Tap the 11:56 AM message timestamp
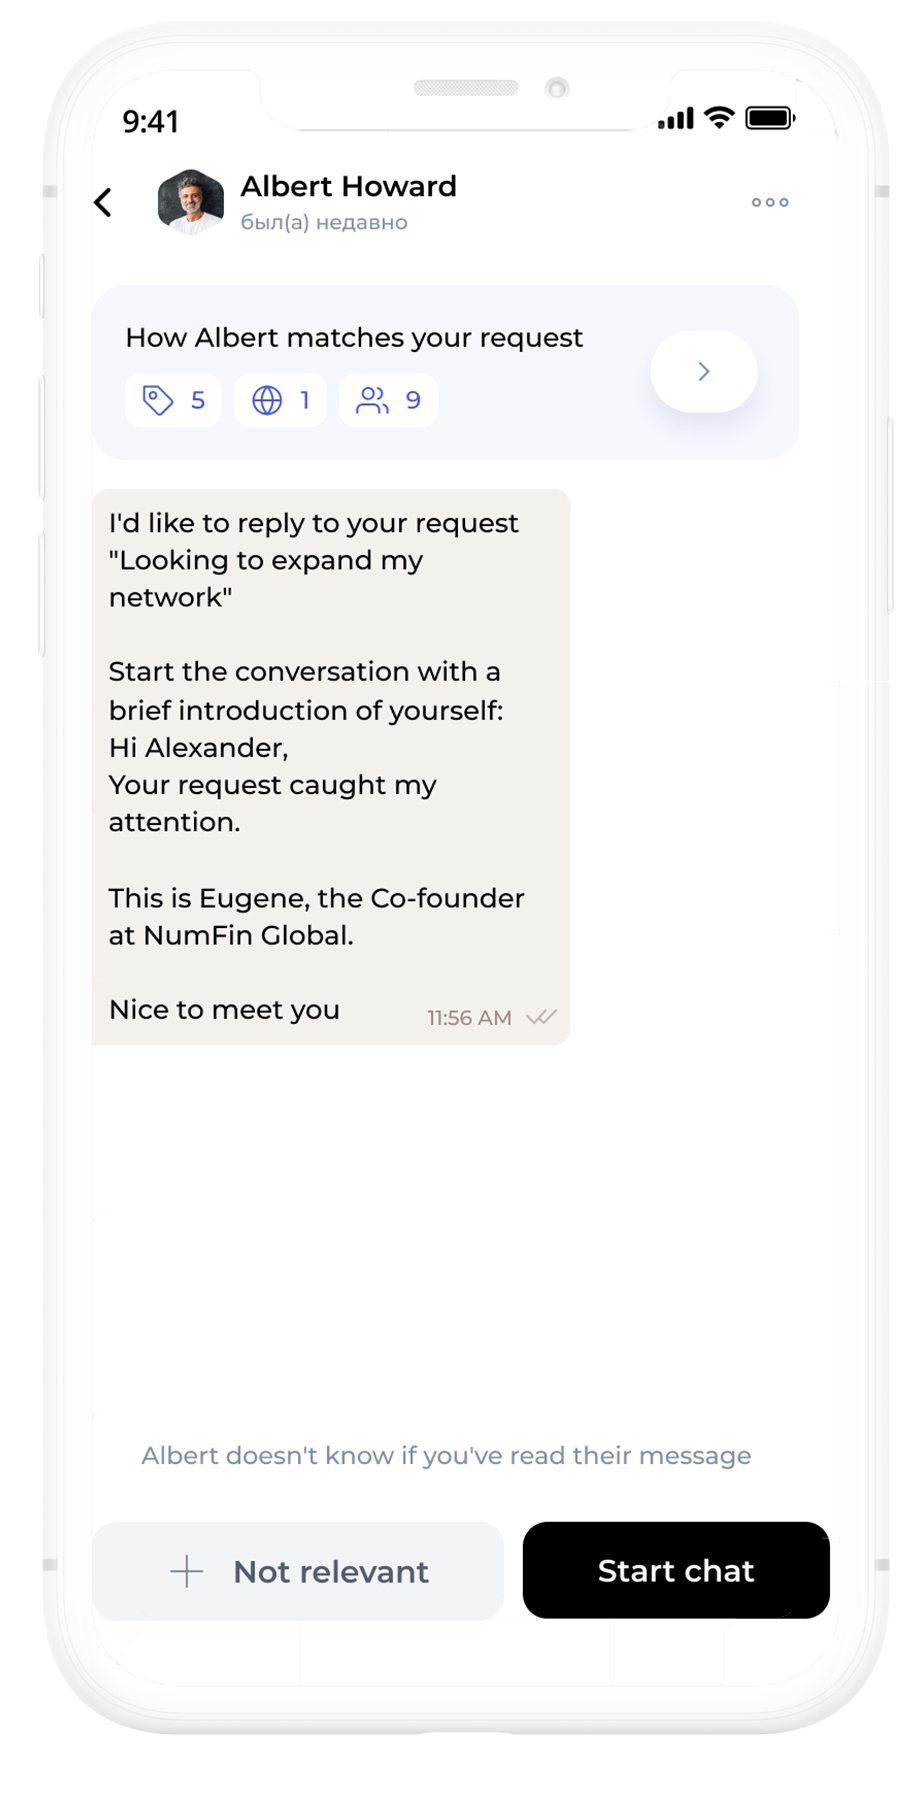 coord(469,1018)
